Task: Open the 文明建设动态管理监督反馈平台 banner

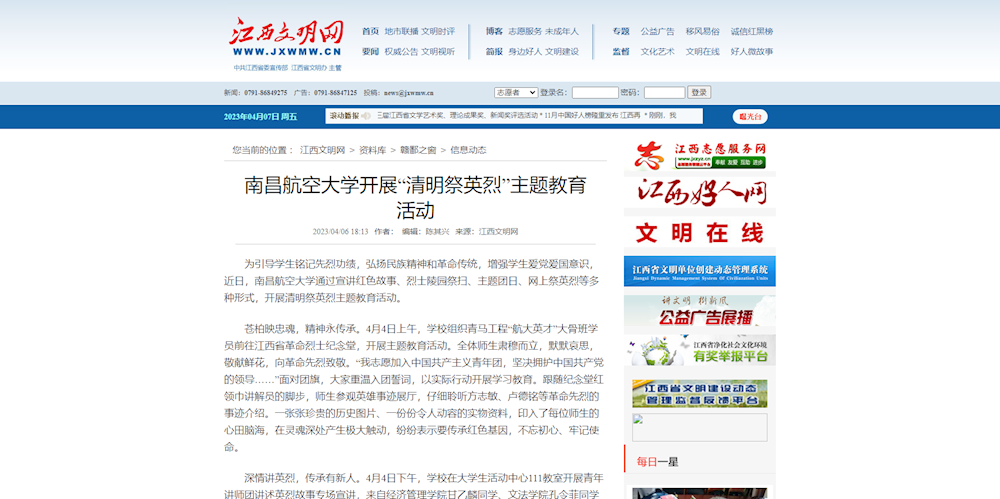Action: point(699,393)
